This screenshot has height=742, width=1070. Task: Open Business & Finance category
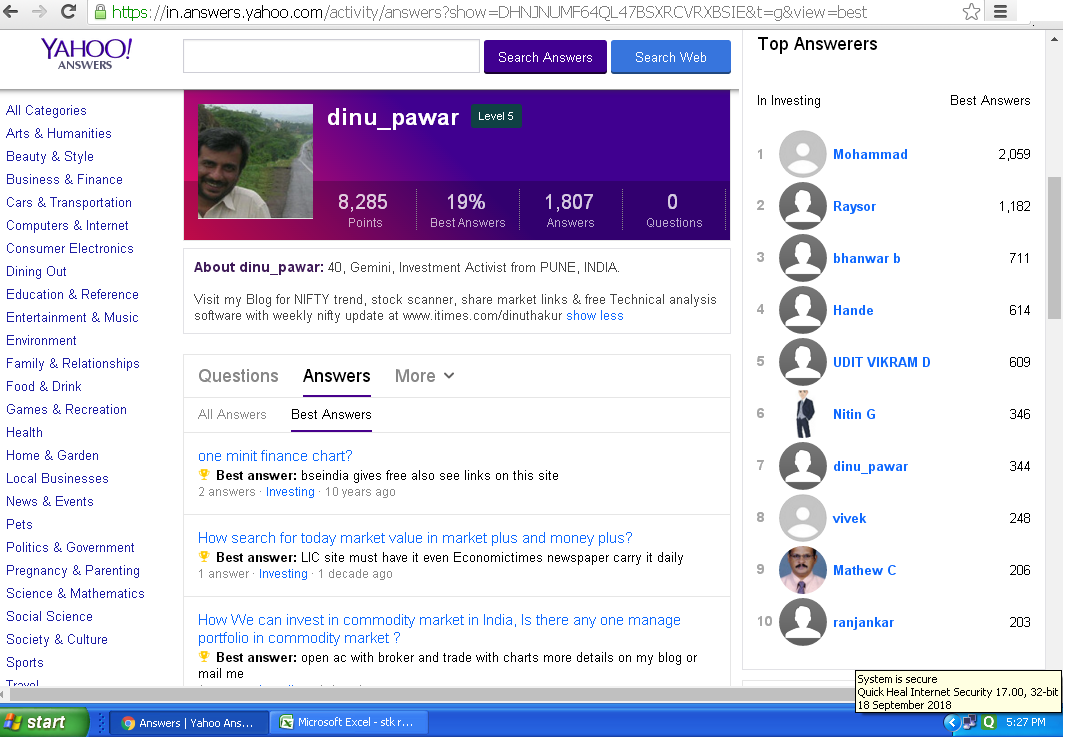click(64, 180)
